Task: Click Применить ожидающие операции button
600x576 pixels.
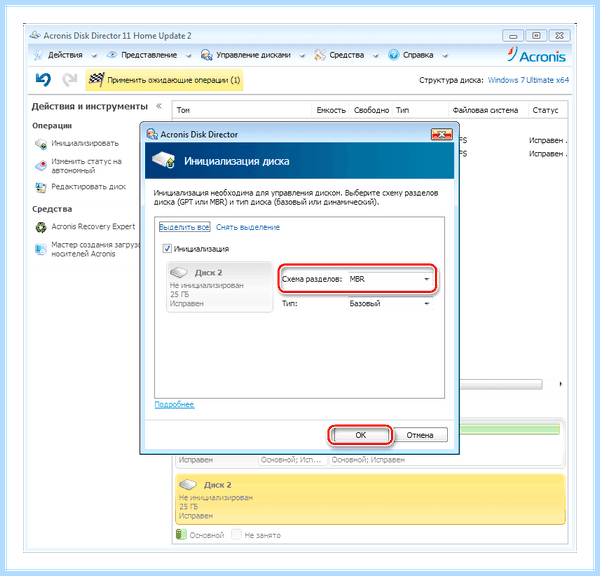Action: (x=165, y=80)
